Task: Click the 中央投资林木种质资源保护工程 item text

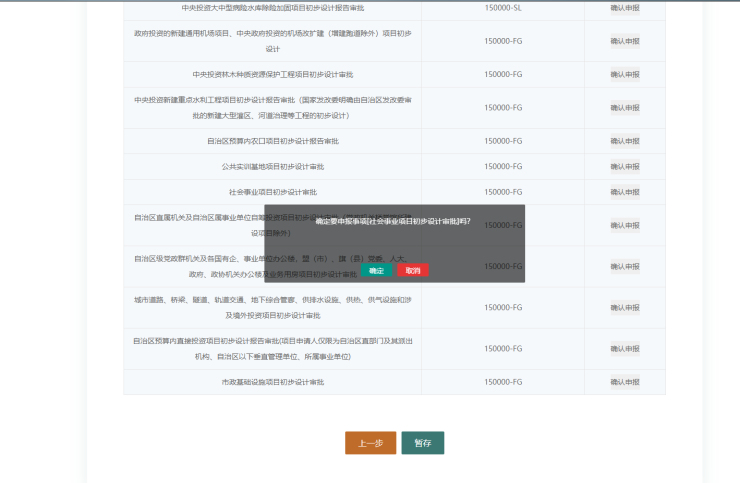Action: 272,74
